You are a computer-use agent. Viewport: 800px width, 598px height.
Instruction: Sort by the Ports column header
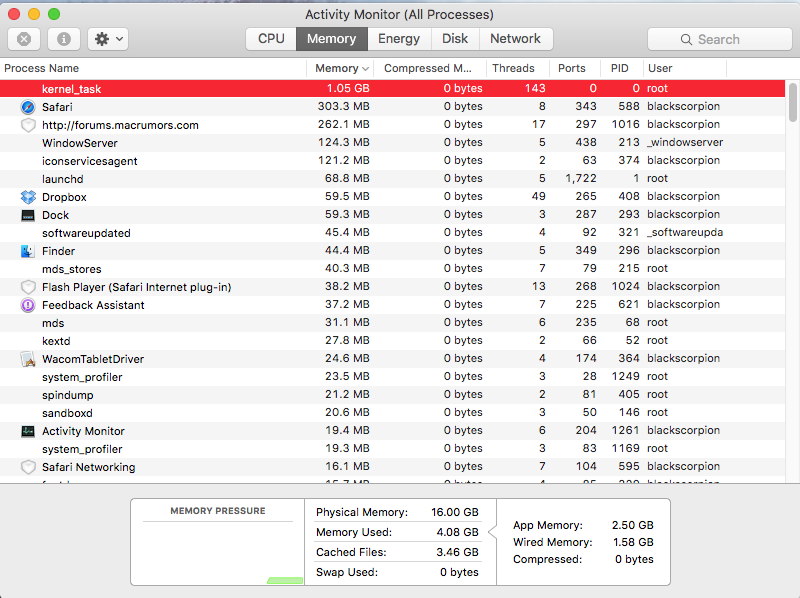[574, 68]
